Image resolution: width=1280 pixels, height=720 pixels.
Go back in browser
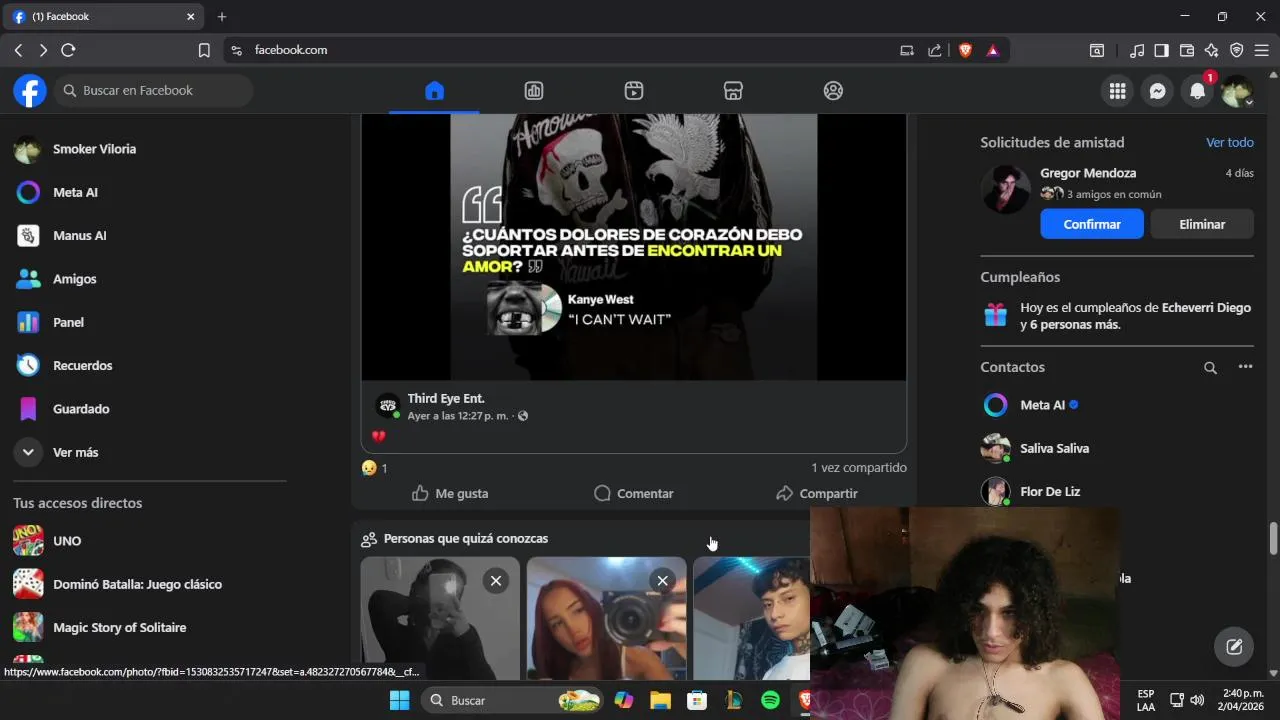tap(18, 50)
